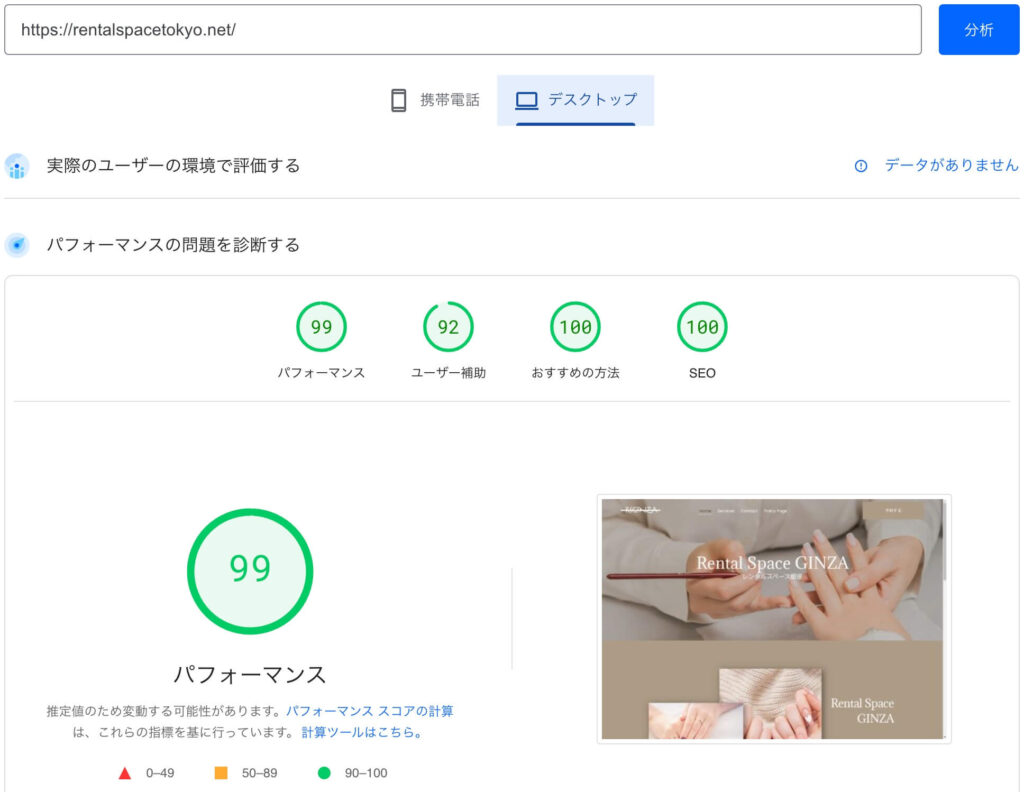
Task: Select the デスクトップ tab
Action: 575,100
